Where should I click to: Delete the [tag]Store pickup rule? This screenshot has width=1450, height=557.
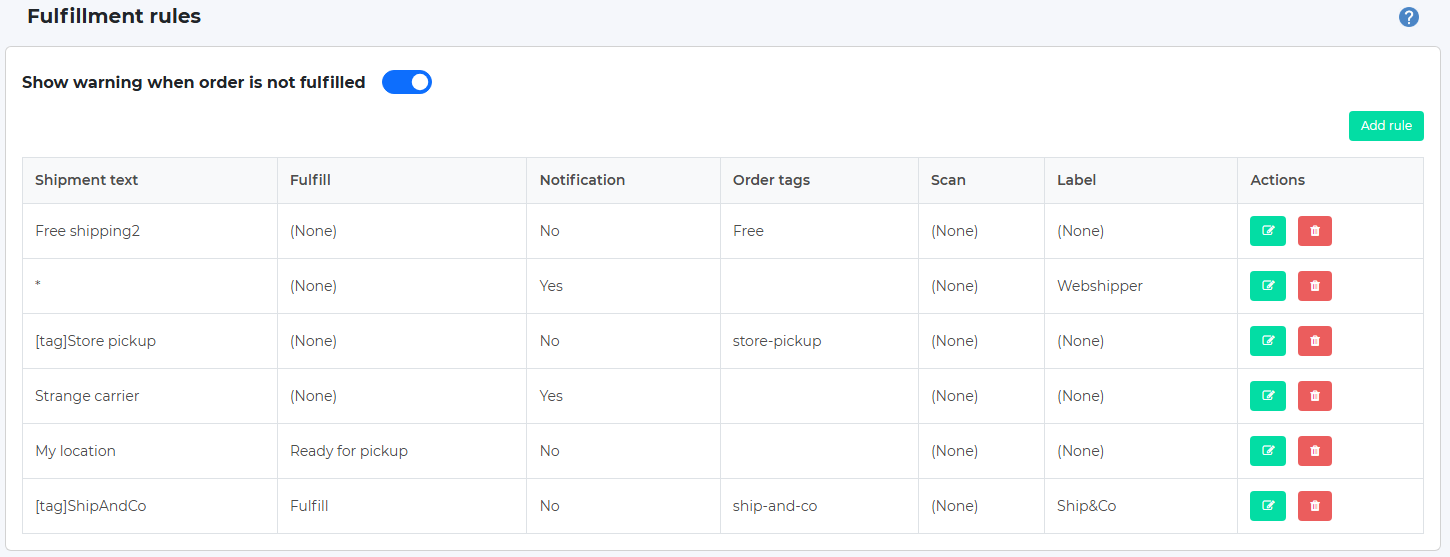coord(1314,341)
